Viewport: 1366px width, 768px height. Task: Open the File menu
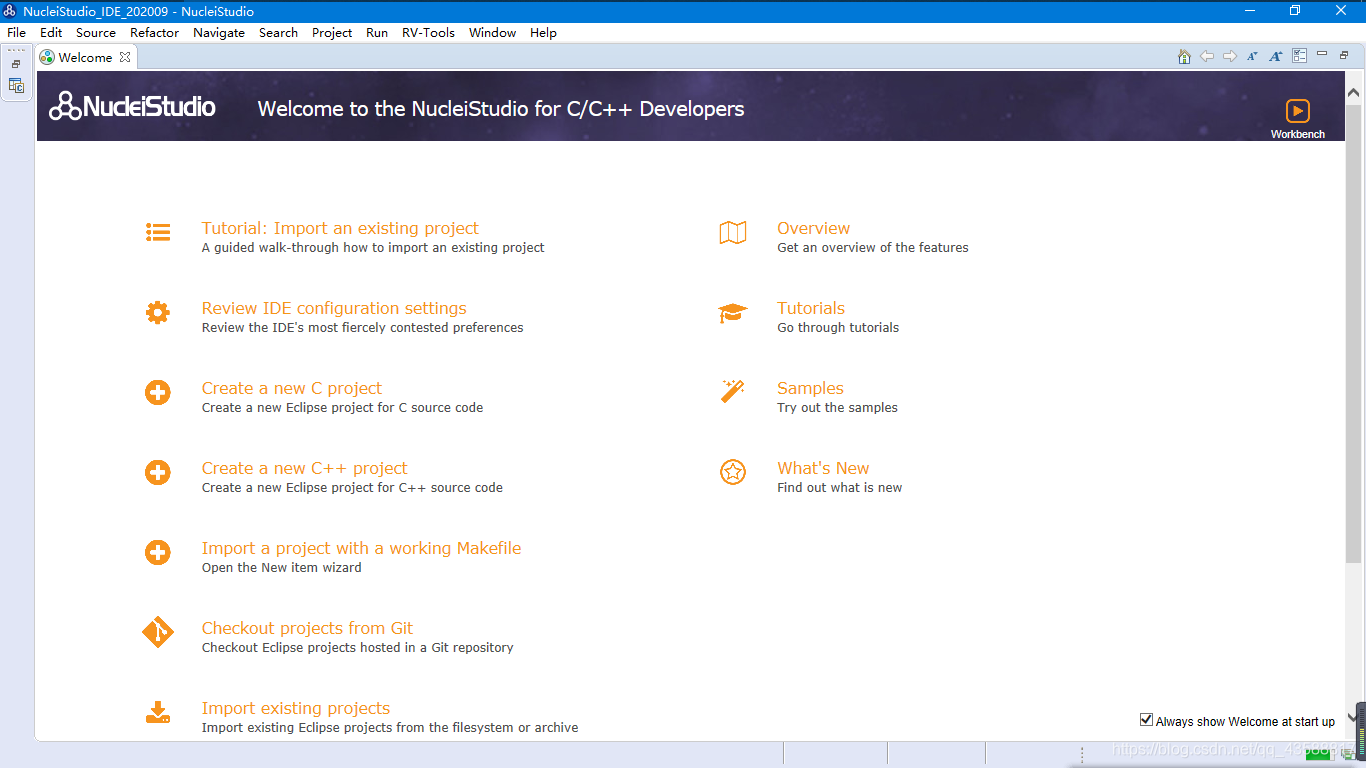point(16,32)
